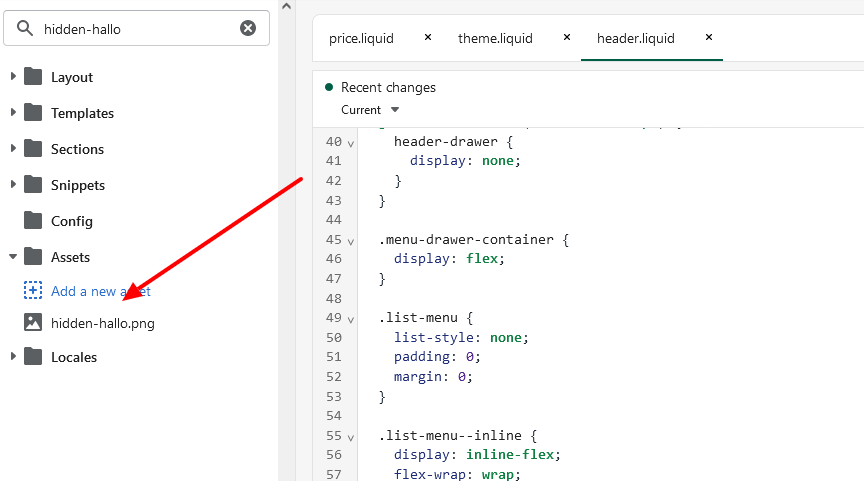This screenshot has height=481, width=864.
Task: Place cursor on .menu-drawer-container line
Action: click(474, 240)
